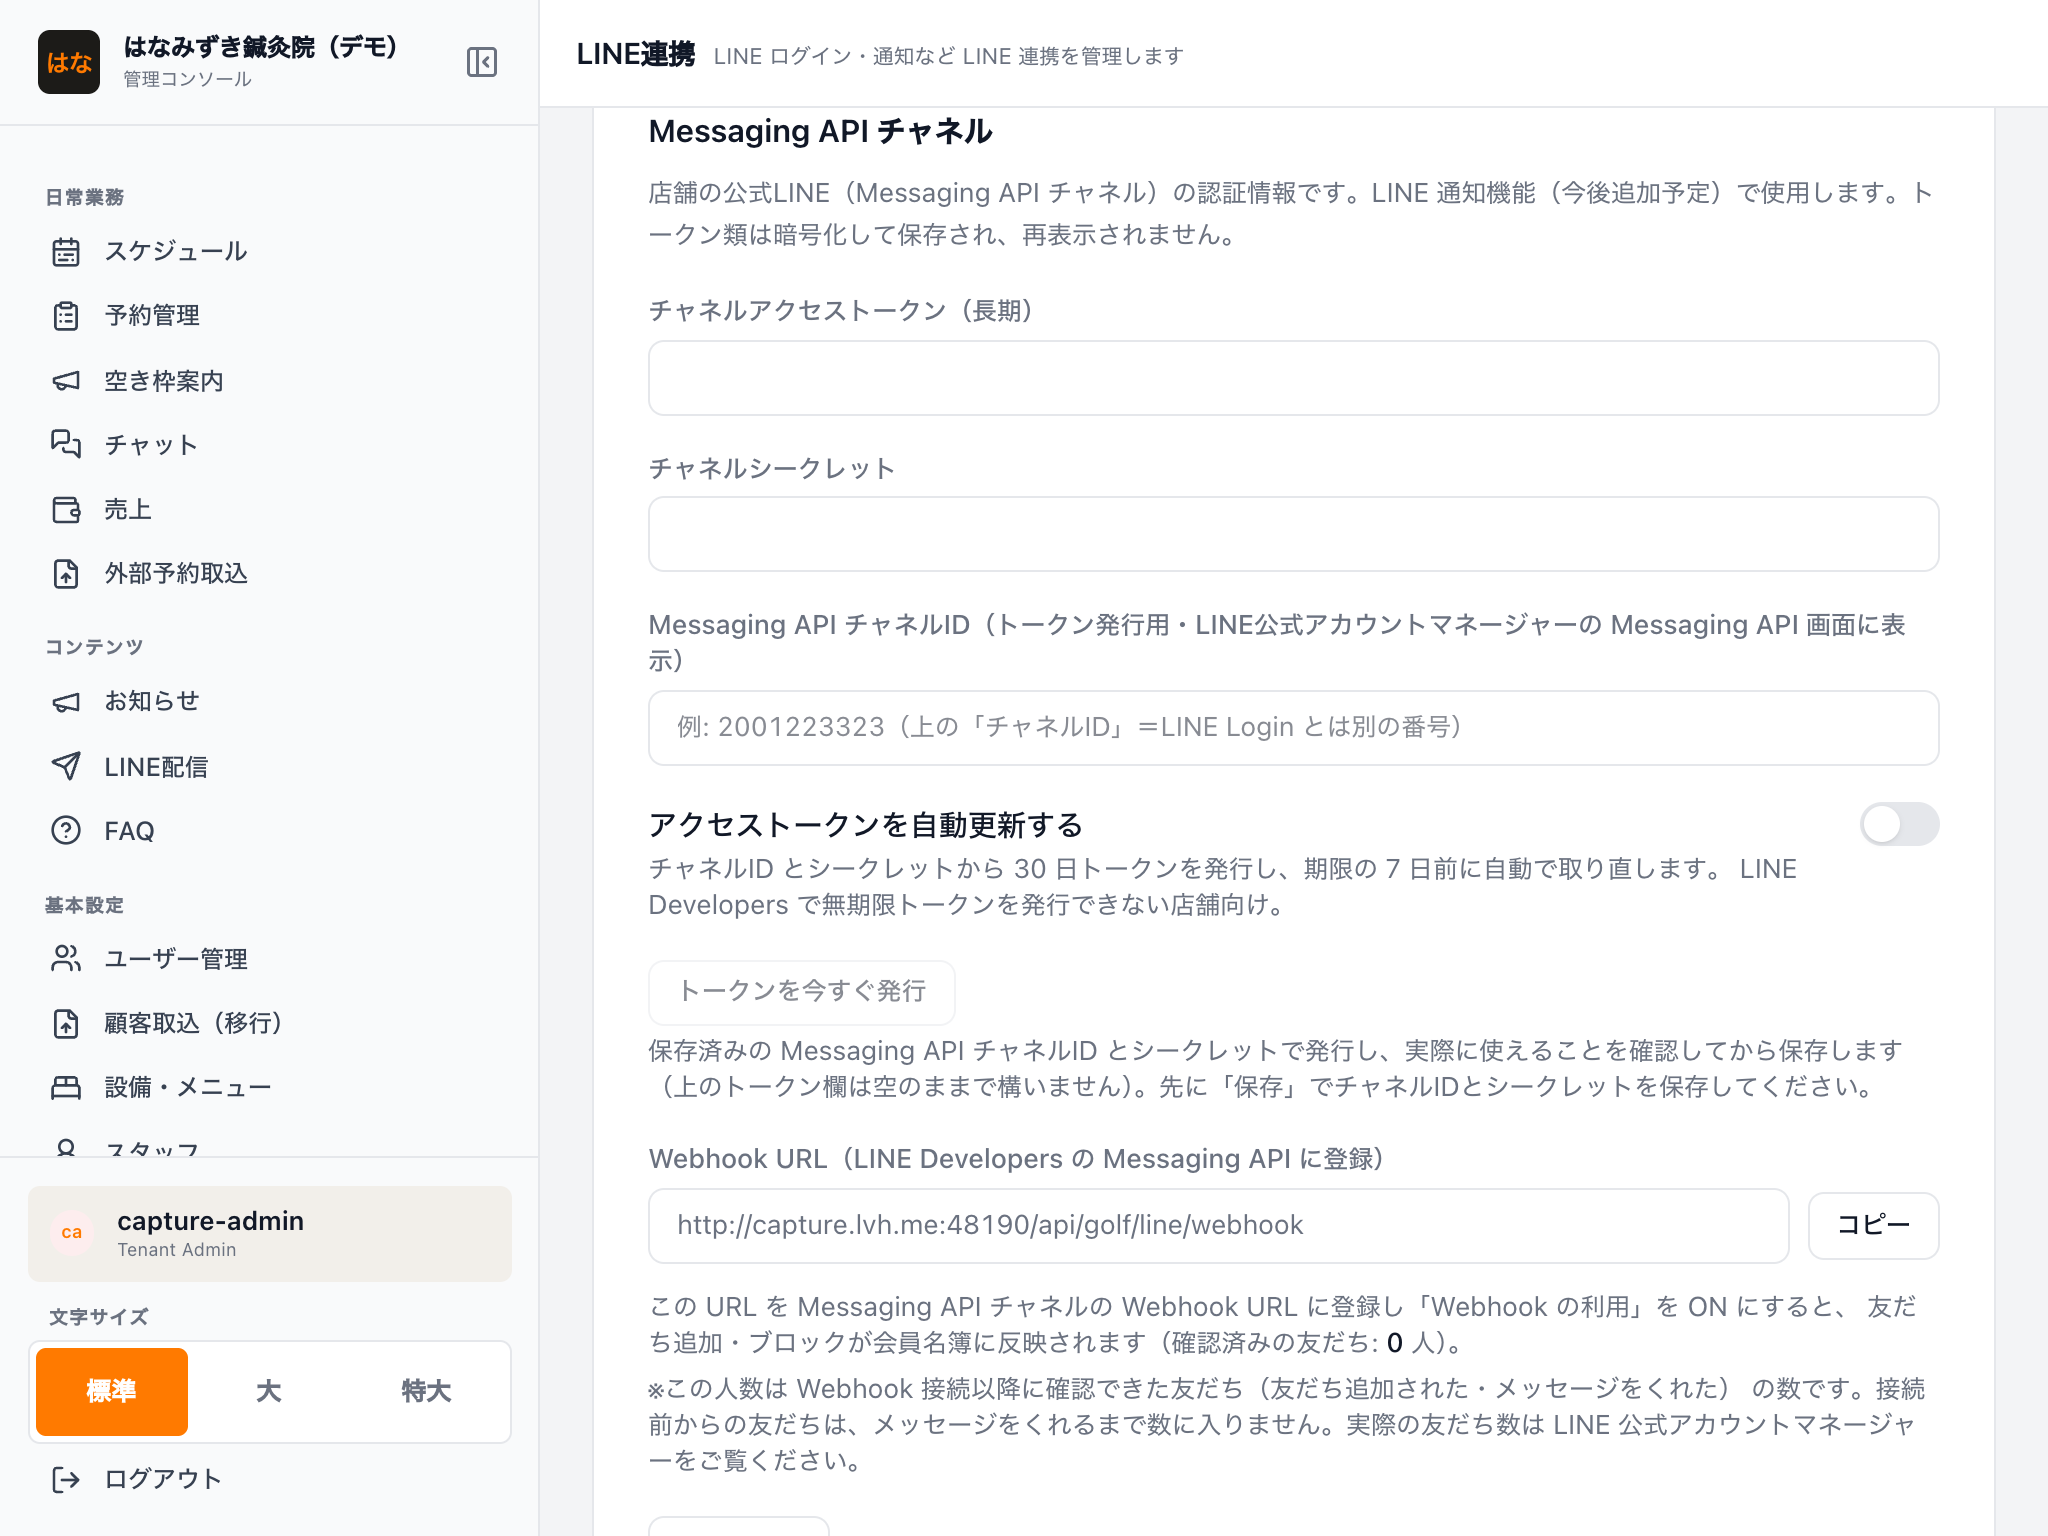The width and height of the screenshot is (2048, 1536).
Task: Click トークンを今すぐ発行 button
Action: click(802, 992)
